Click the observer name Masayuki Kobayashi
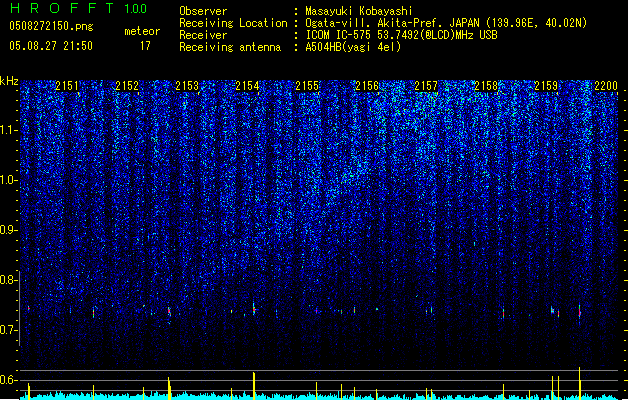 (x=359, y=11)
